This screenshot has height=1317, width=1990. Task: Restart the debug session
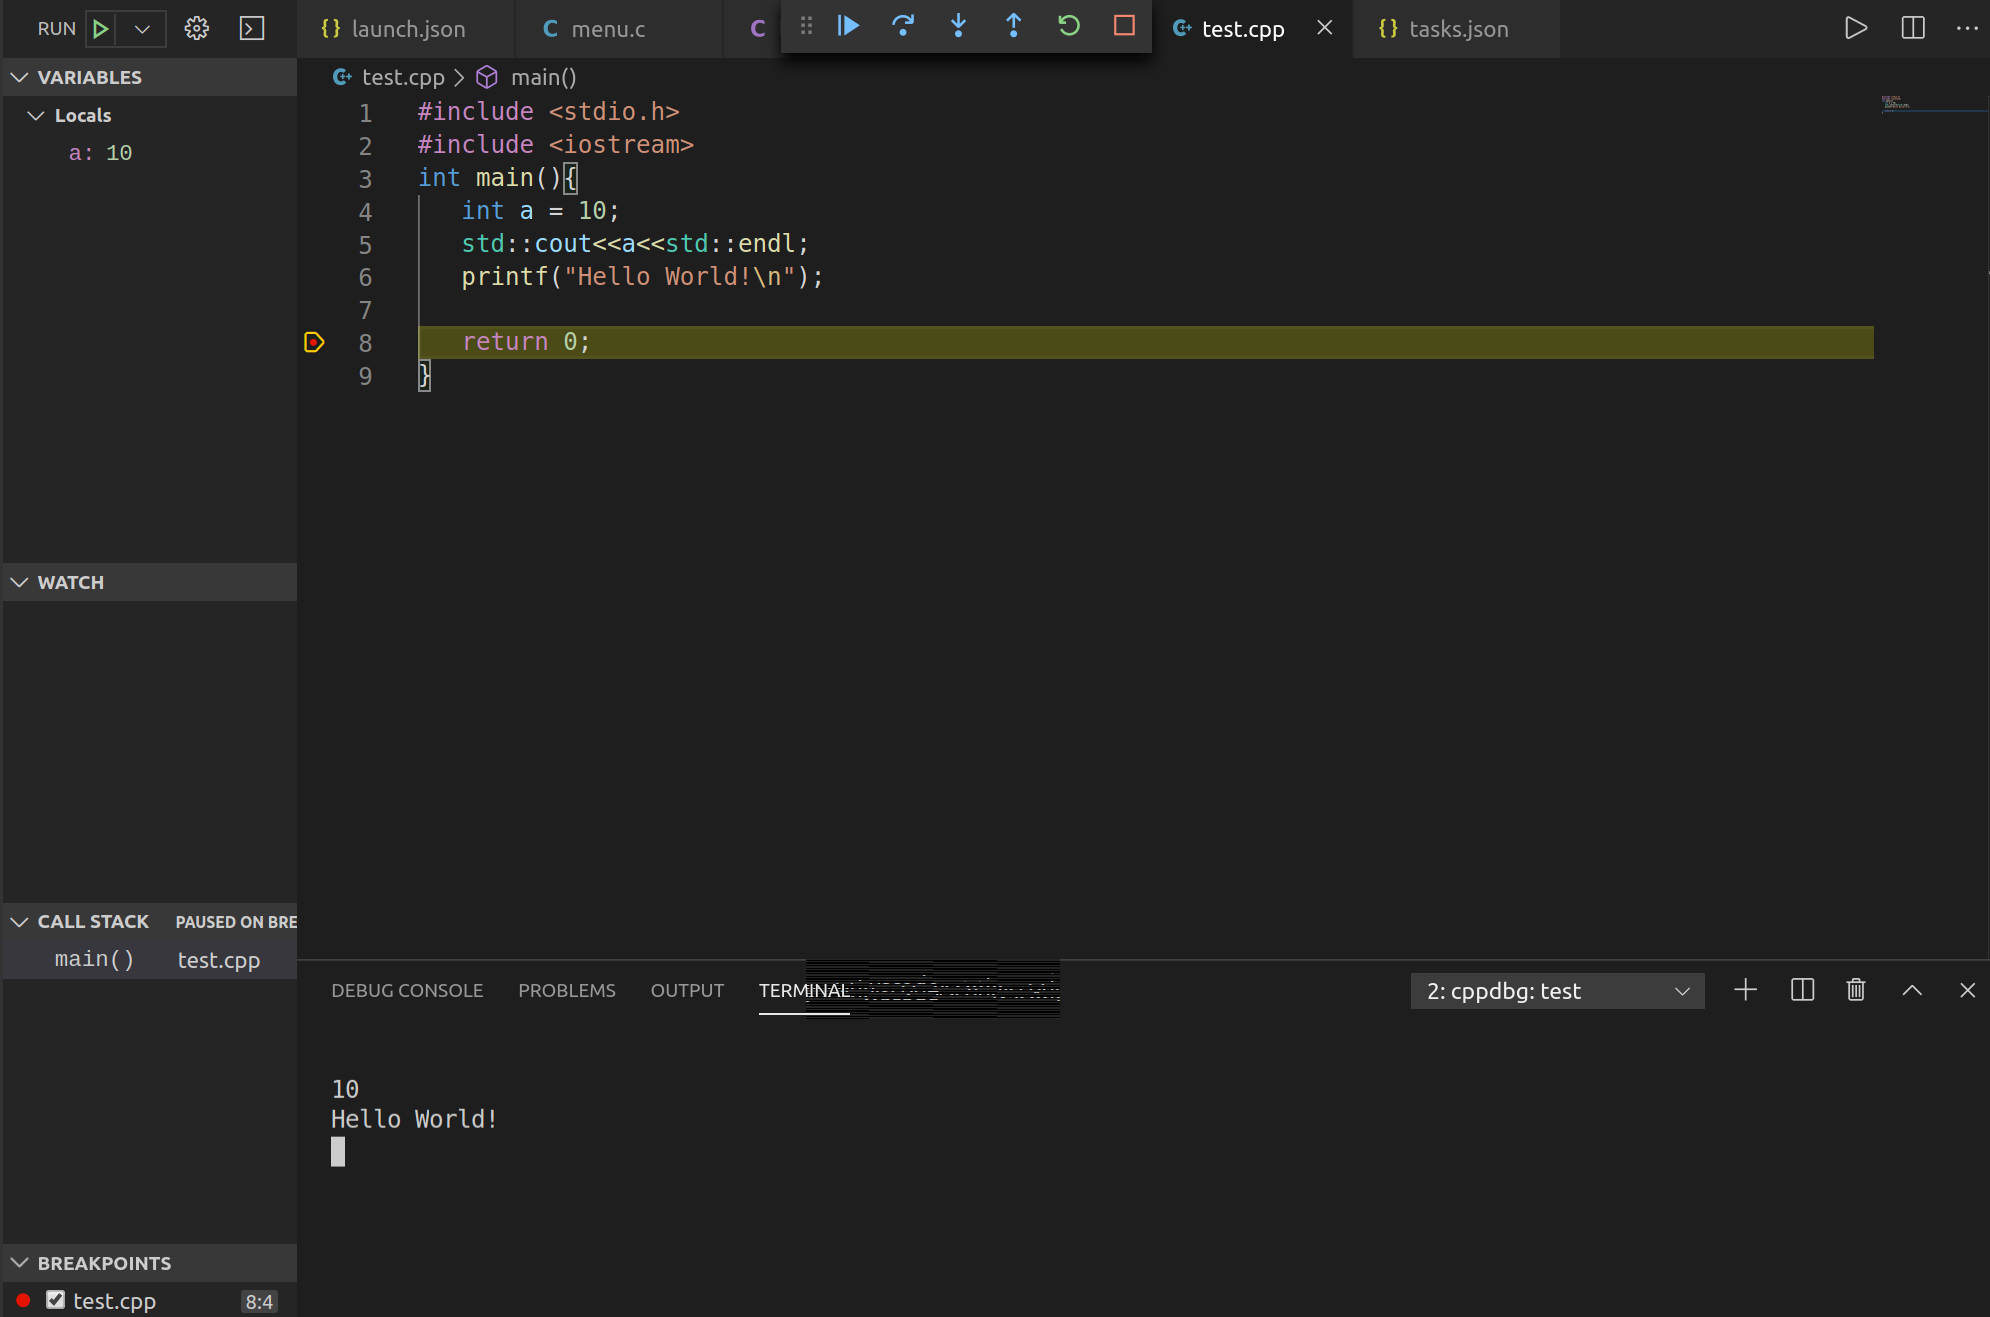1068,26
